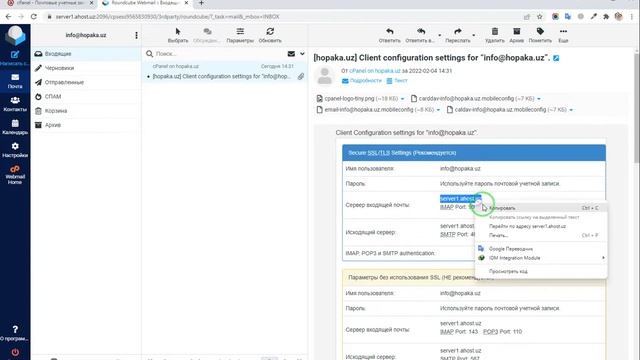Choose Перейти по адресу server1.ahost.uz
The image size is (640, 360).
click(541, 226)
